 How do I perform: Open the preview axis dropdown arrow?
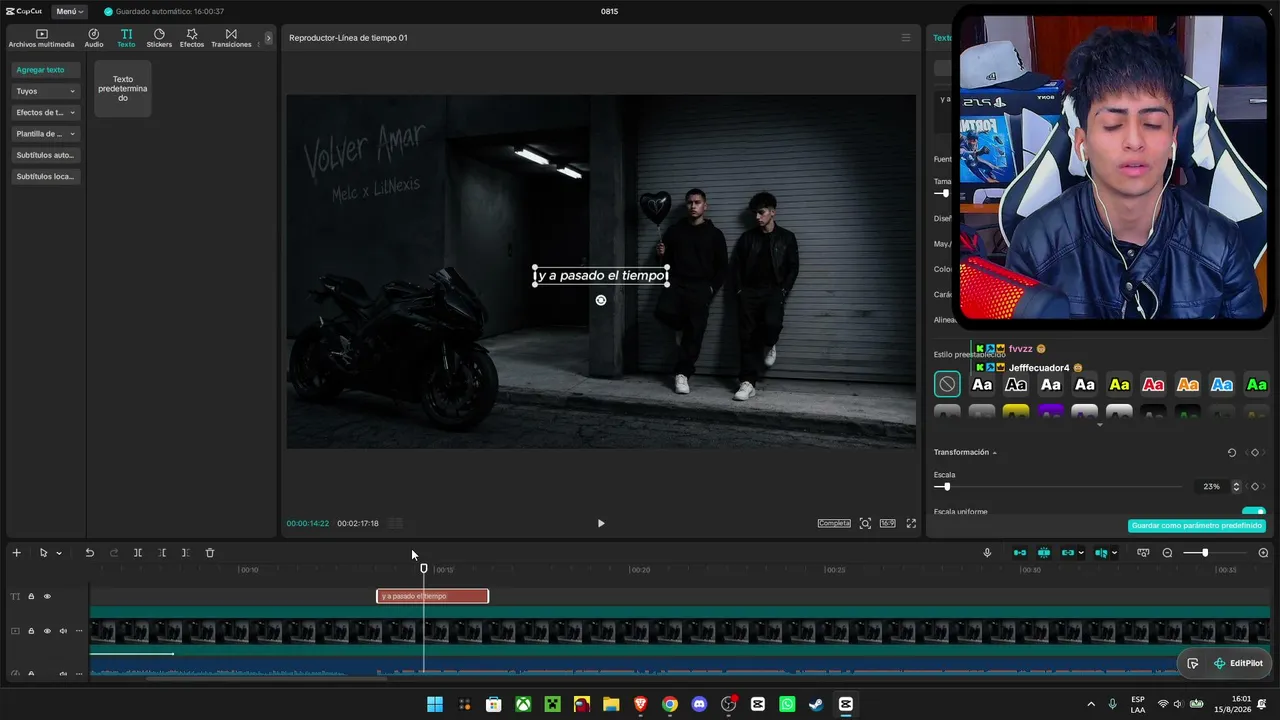(x=1115, y=553)
